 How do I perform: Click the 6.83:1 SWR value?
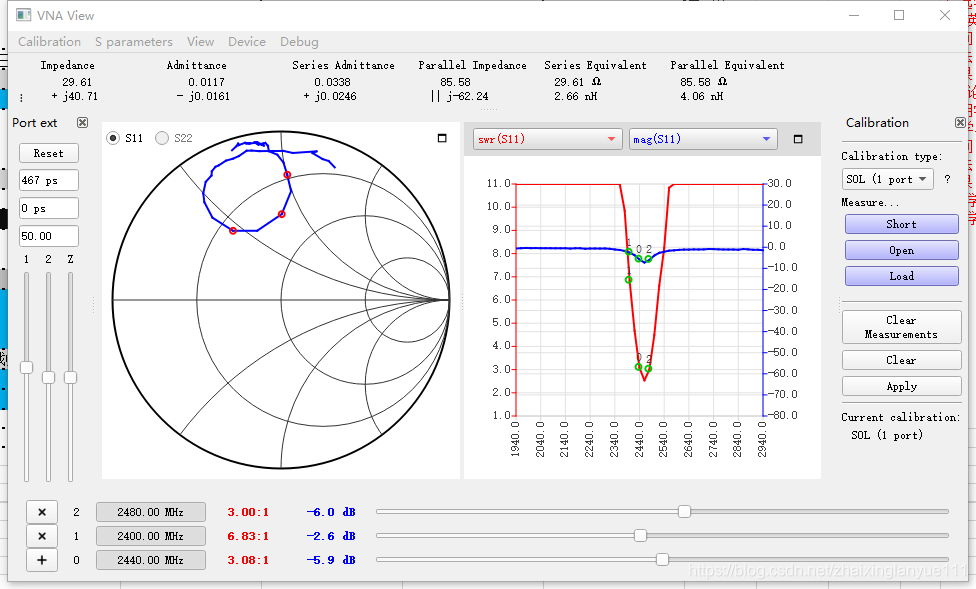tap(248, 536)
